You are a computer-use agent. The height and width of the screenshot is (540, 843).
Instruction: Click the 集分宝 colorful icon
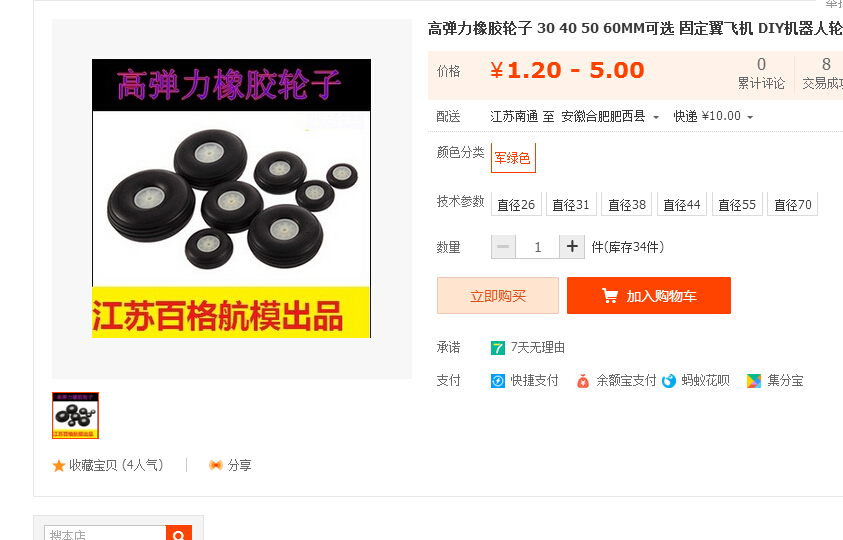click(754, 381)
